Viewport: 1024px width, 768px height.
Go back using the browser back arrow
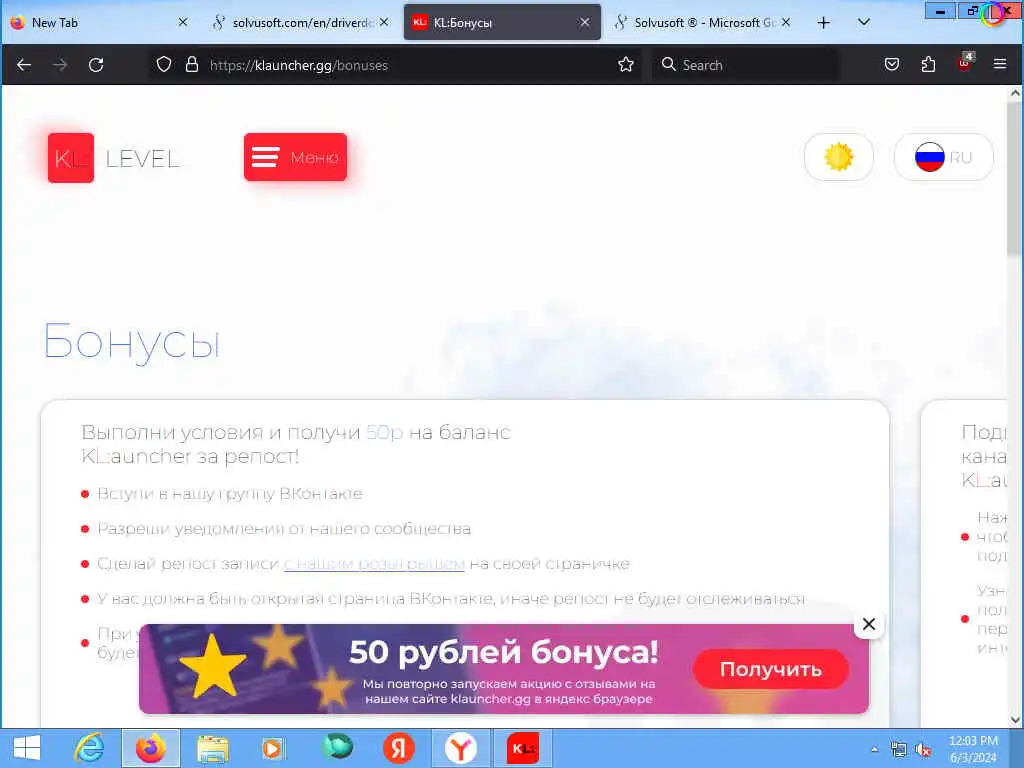(24, 65)
